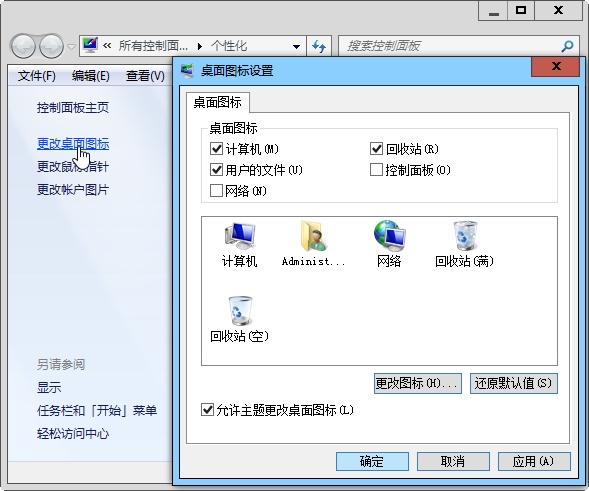Open recent pages dropdown next to forward button
Image resolution: width=589 pixels, height=491 pixels.
[x=71, y=47]
